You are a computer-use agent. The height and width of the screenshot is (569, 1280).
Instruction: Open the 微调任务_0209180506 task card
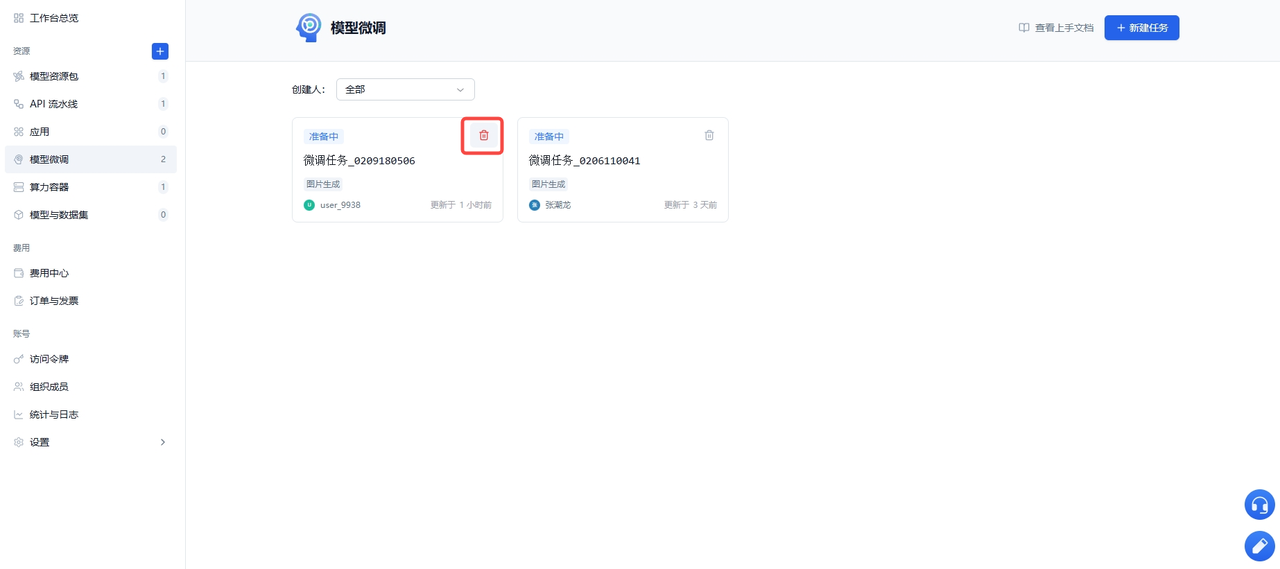click(x=397, y=170)
